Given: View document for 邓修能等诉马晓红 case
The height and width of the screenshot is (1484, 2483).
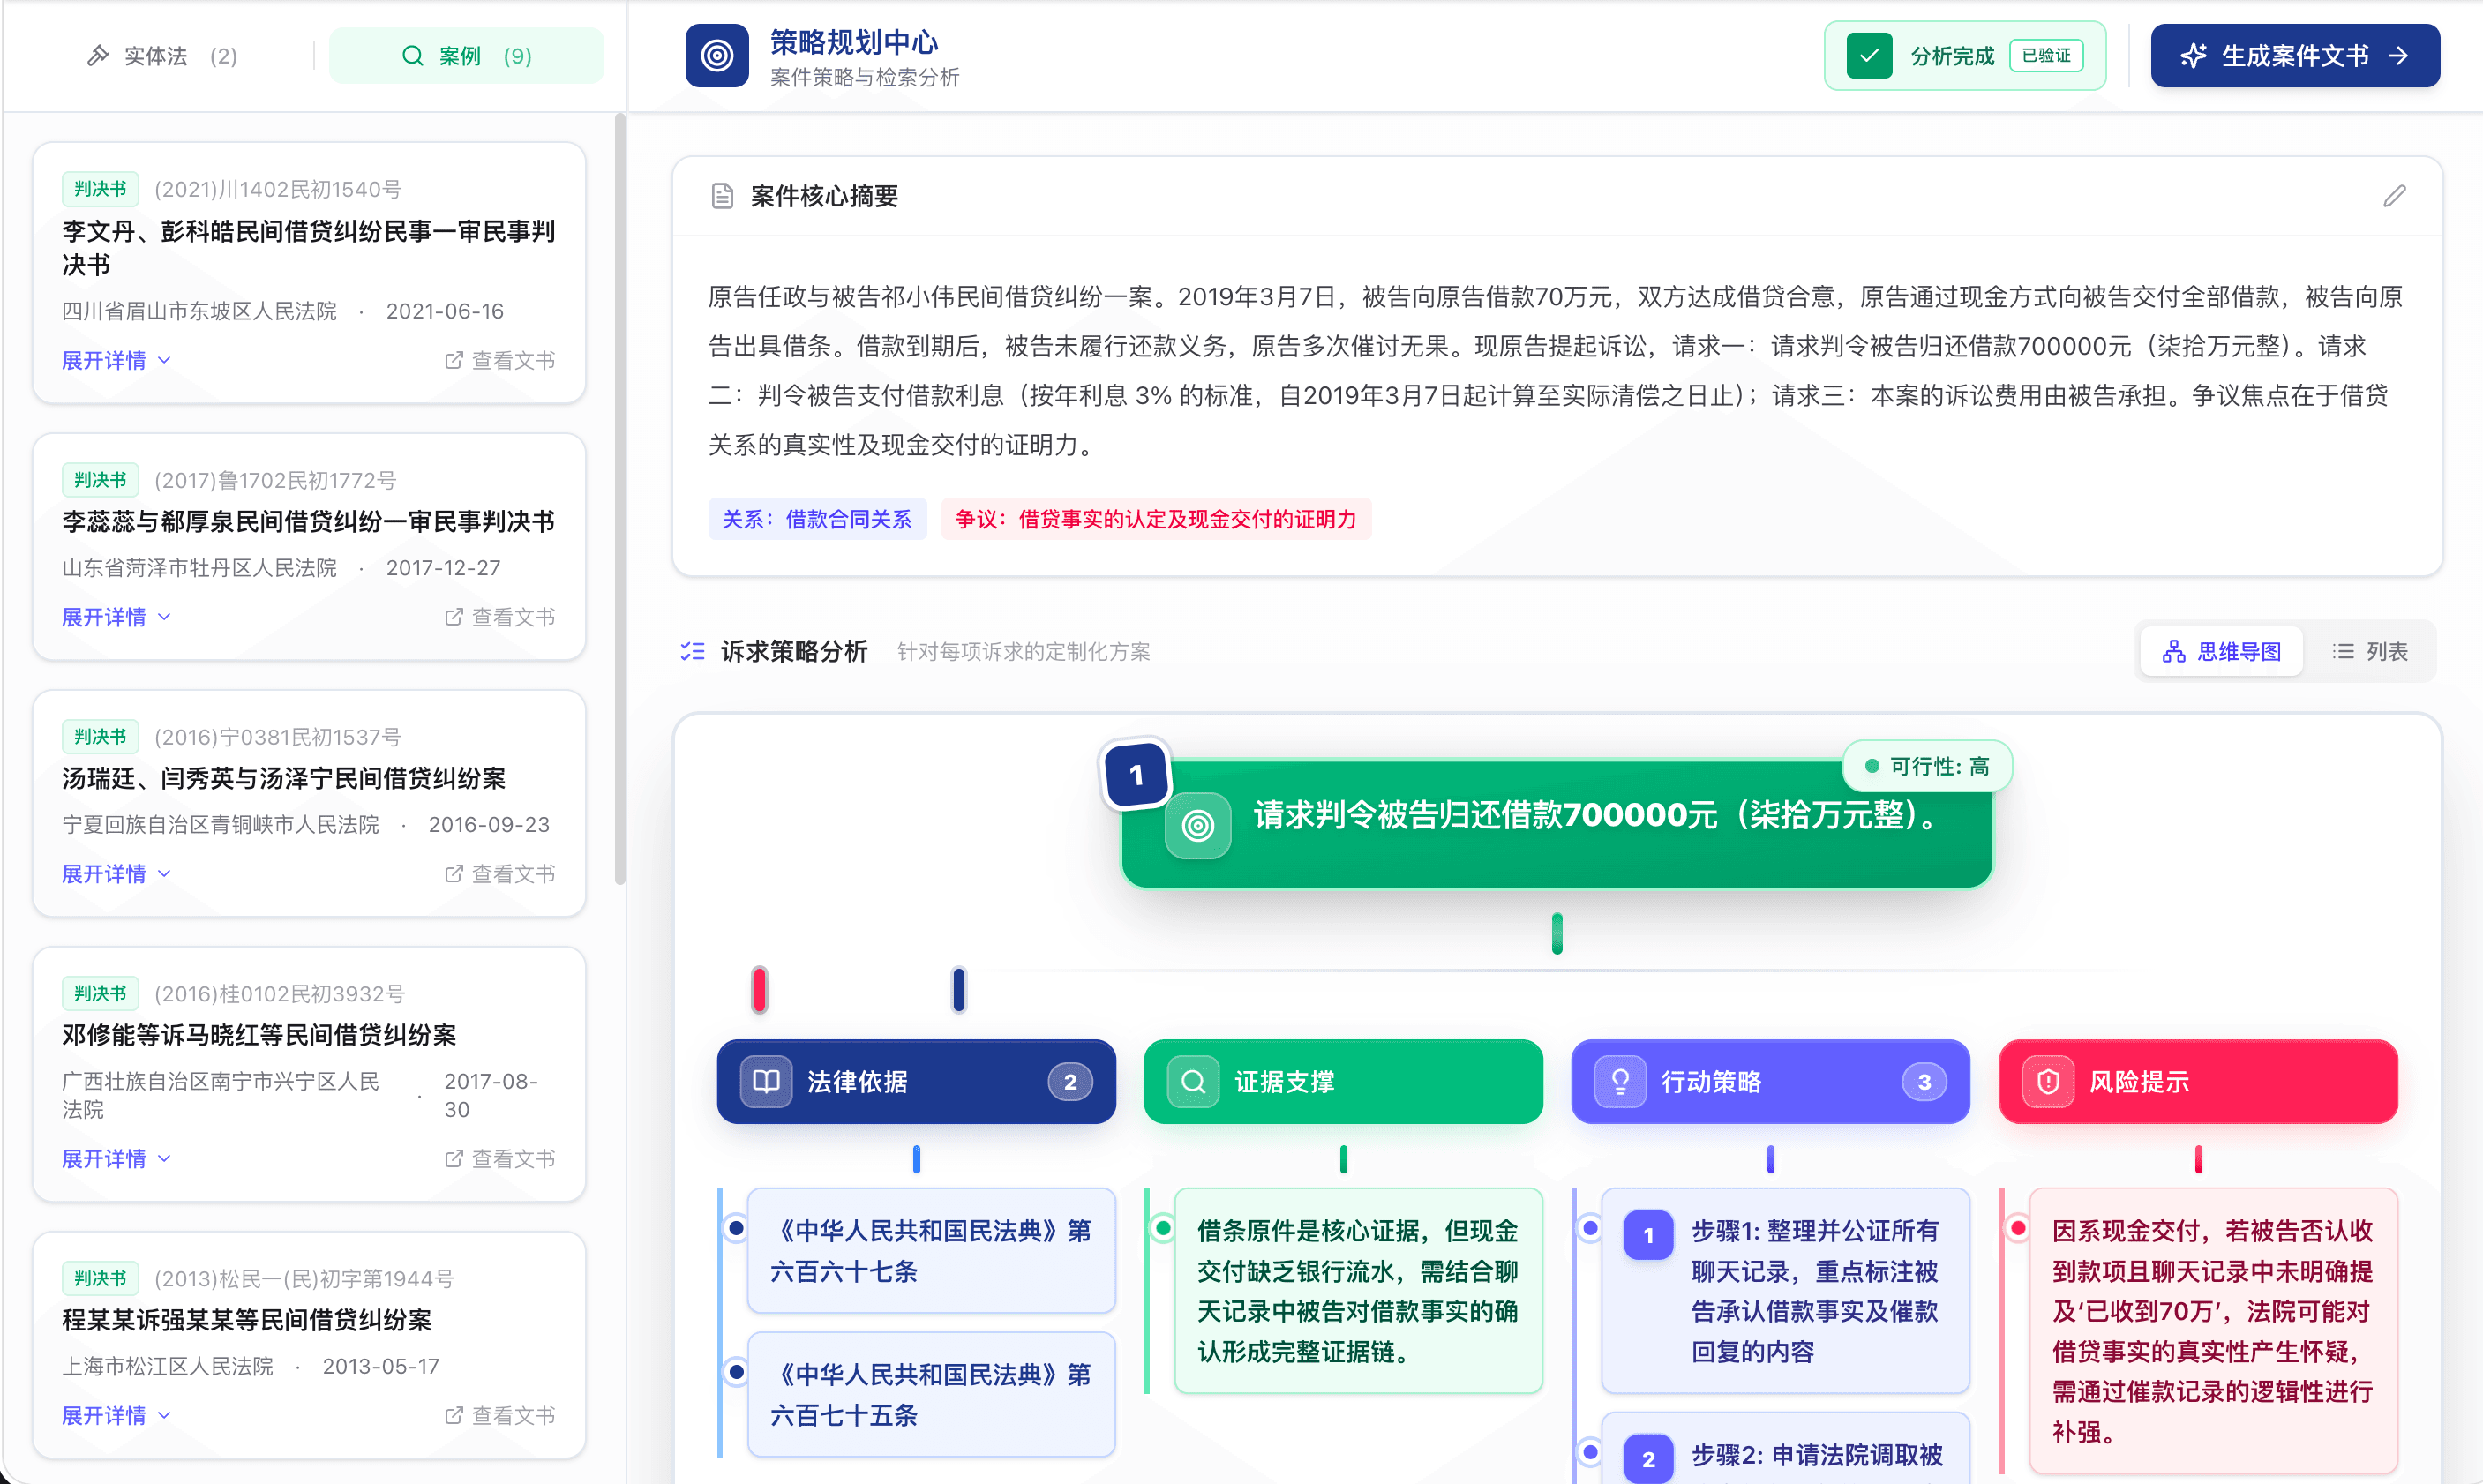Looking at the screenshot, I should pos(499,1159).
